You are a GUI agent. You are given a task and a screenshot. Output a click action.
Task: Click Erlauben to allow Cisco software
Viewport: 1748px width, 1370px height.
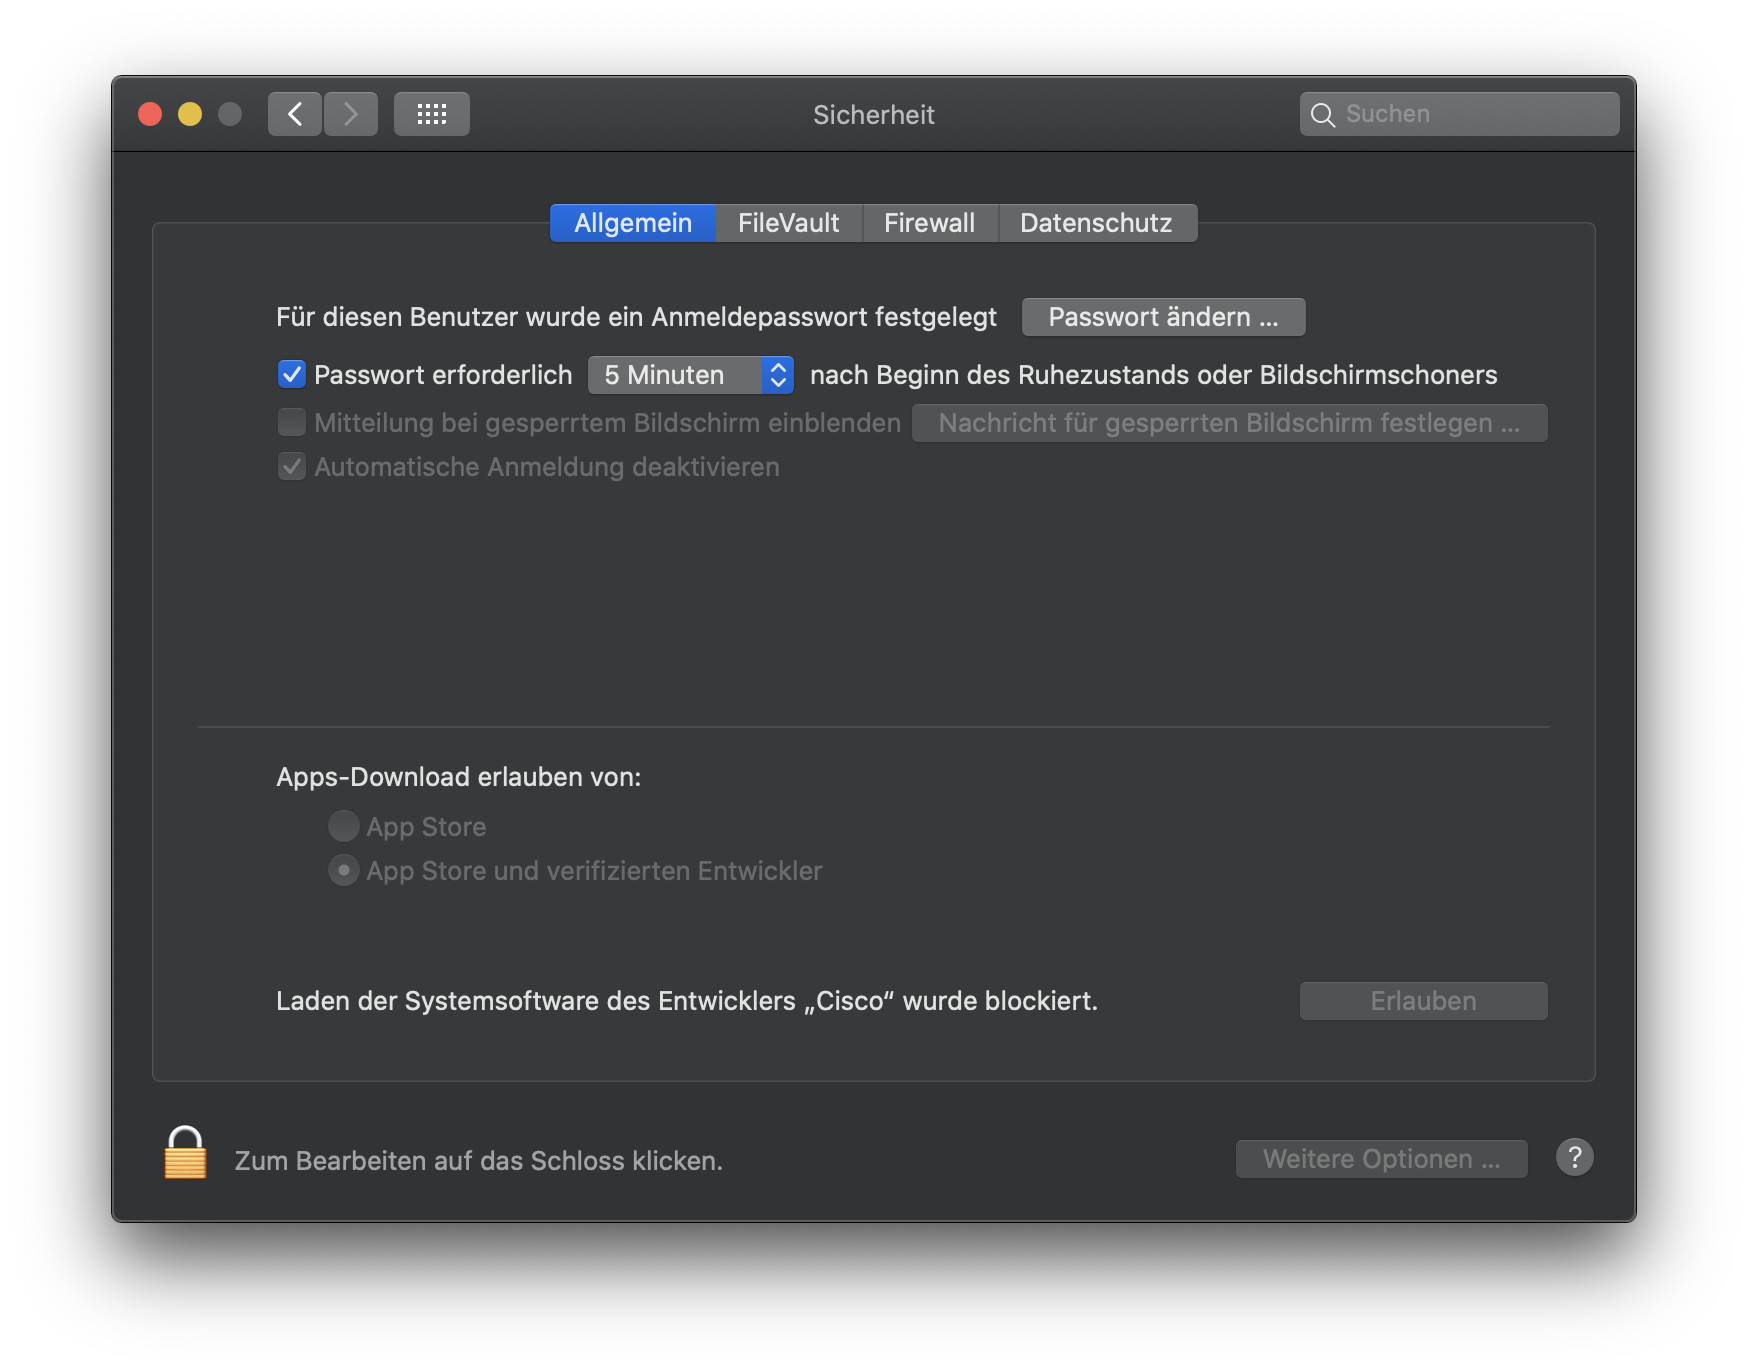[1423, 1001]
